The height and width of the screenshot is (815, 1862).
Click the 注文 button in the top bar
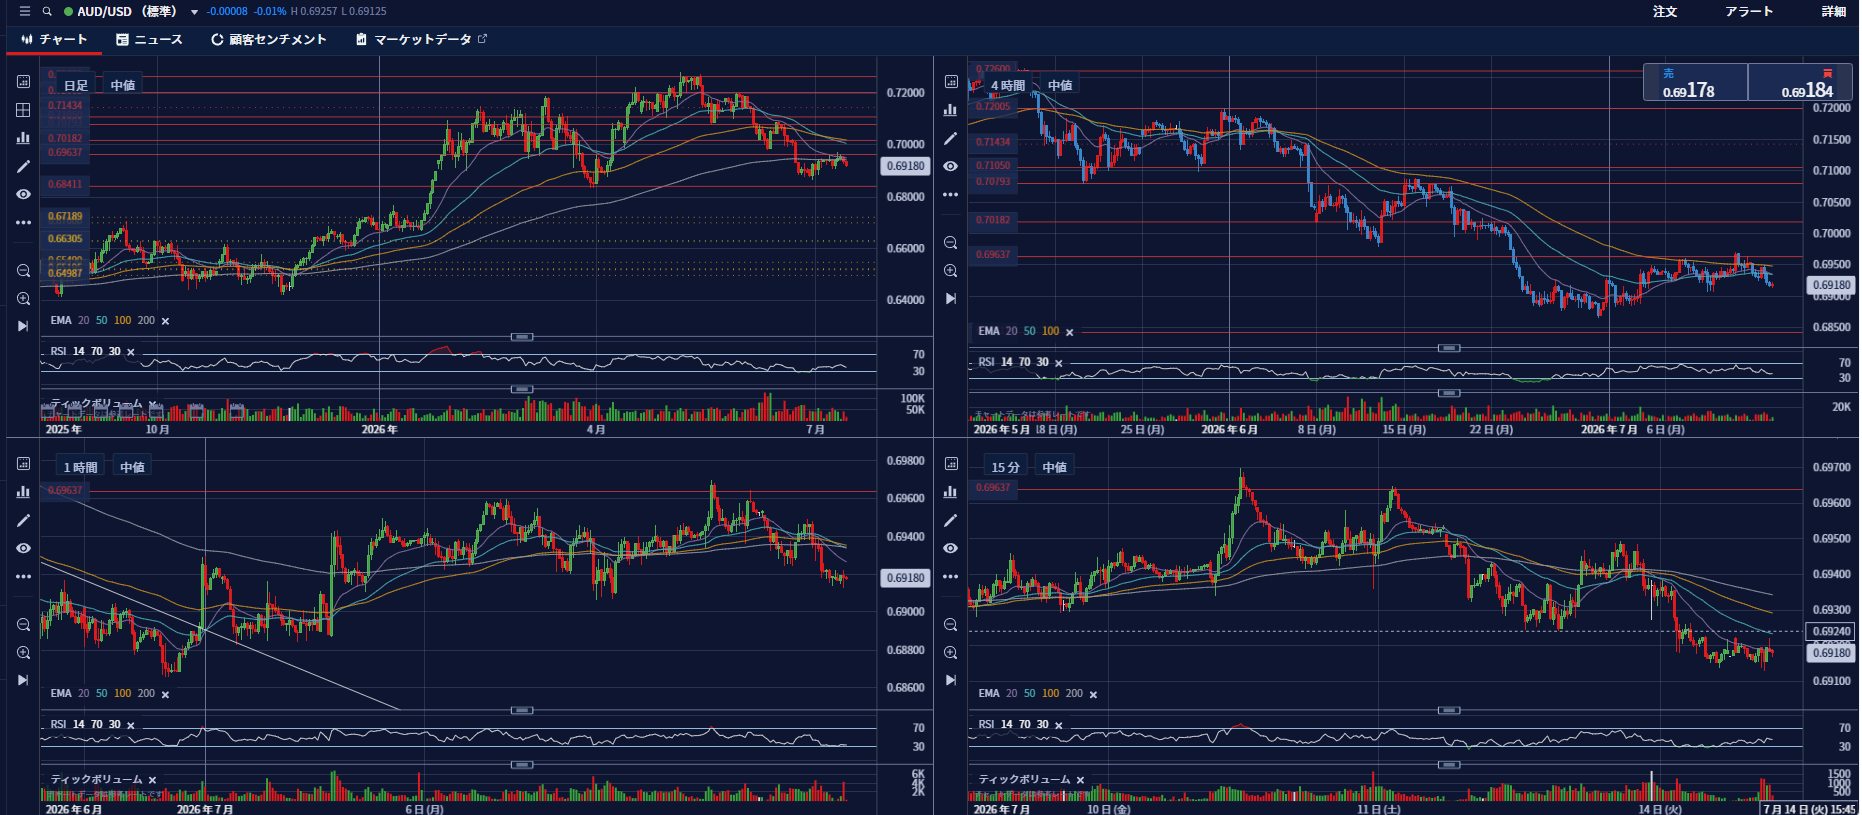click(1665, 12)
